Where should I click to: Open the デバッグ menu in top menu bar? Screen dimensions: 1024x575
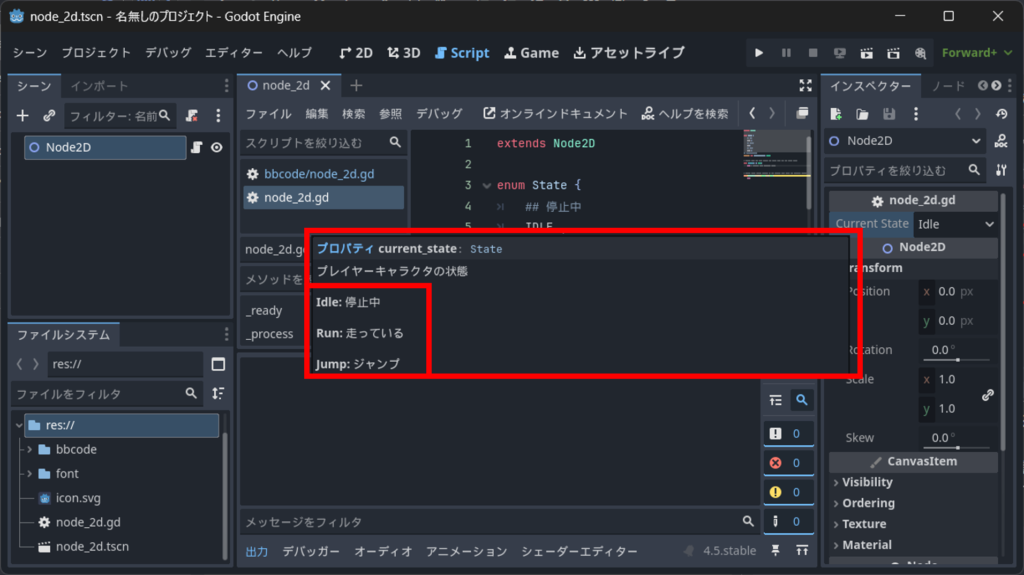point(168,53)
